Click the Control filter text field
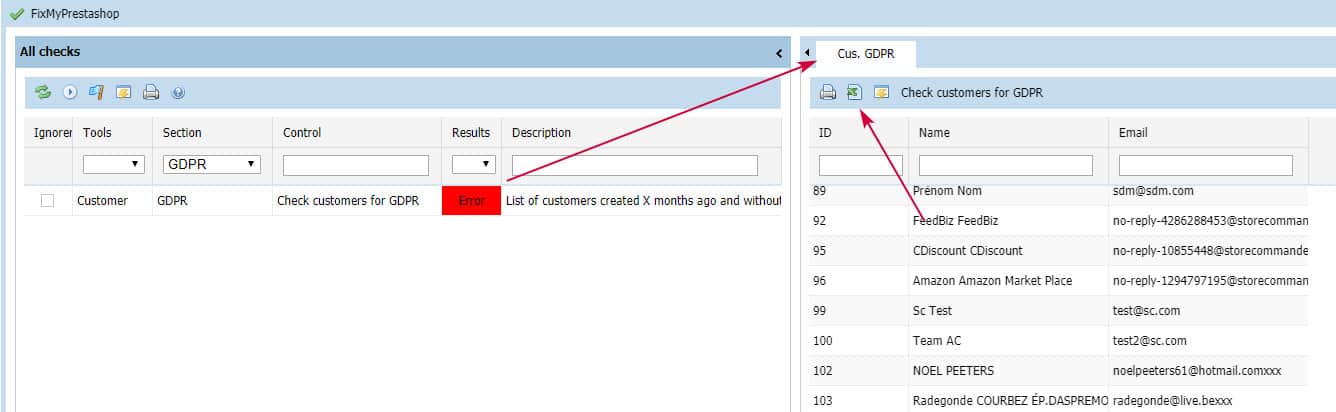Image resolution: width=1336 pixels, height=412 pixels. 355,165
